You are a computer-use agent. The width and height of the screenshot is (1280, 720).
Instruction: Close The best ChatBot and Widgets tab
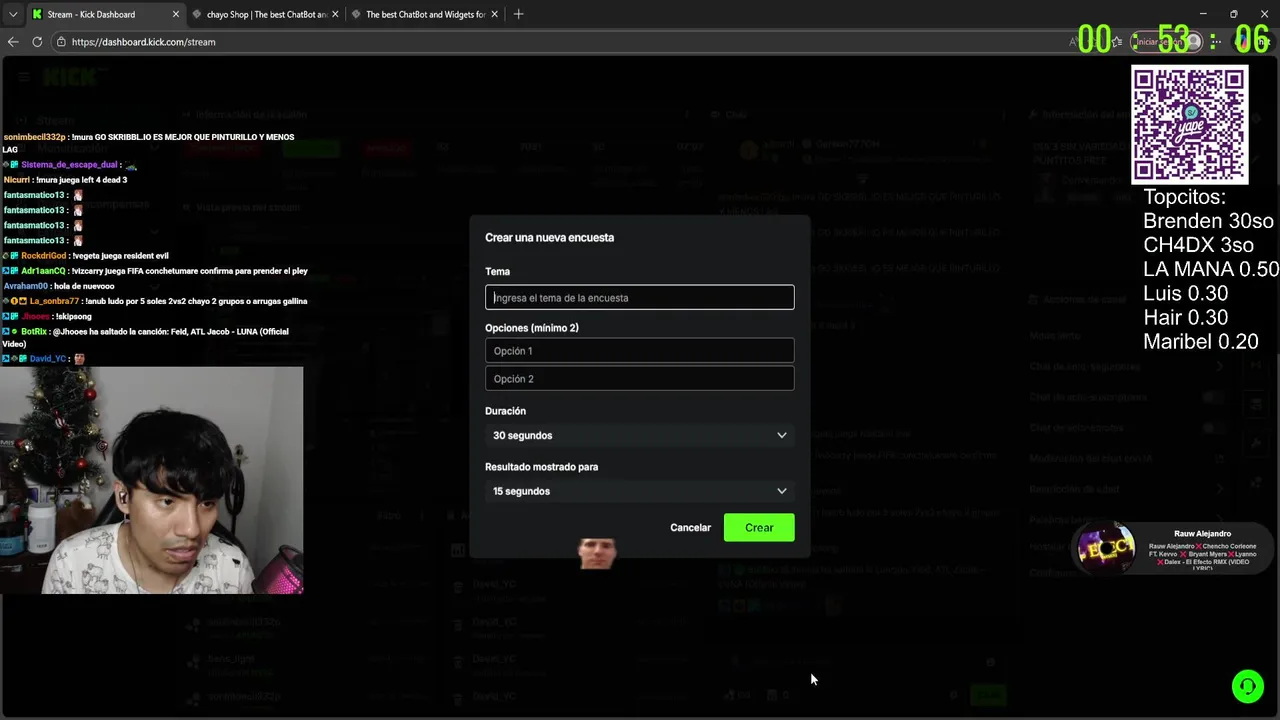click(x=494, y=14)
